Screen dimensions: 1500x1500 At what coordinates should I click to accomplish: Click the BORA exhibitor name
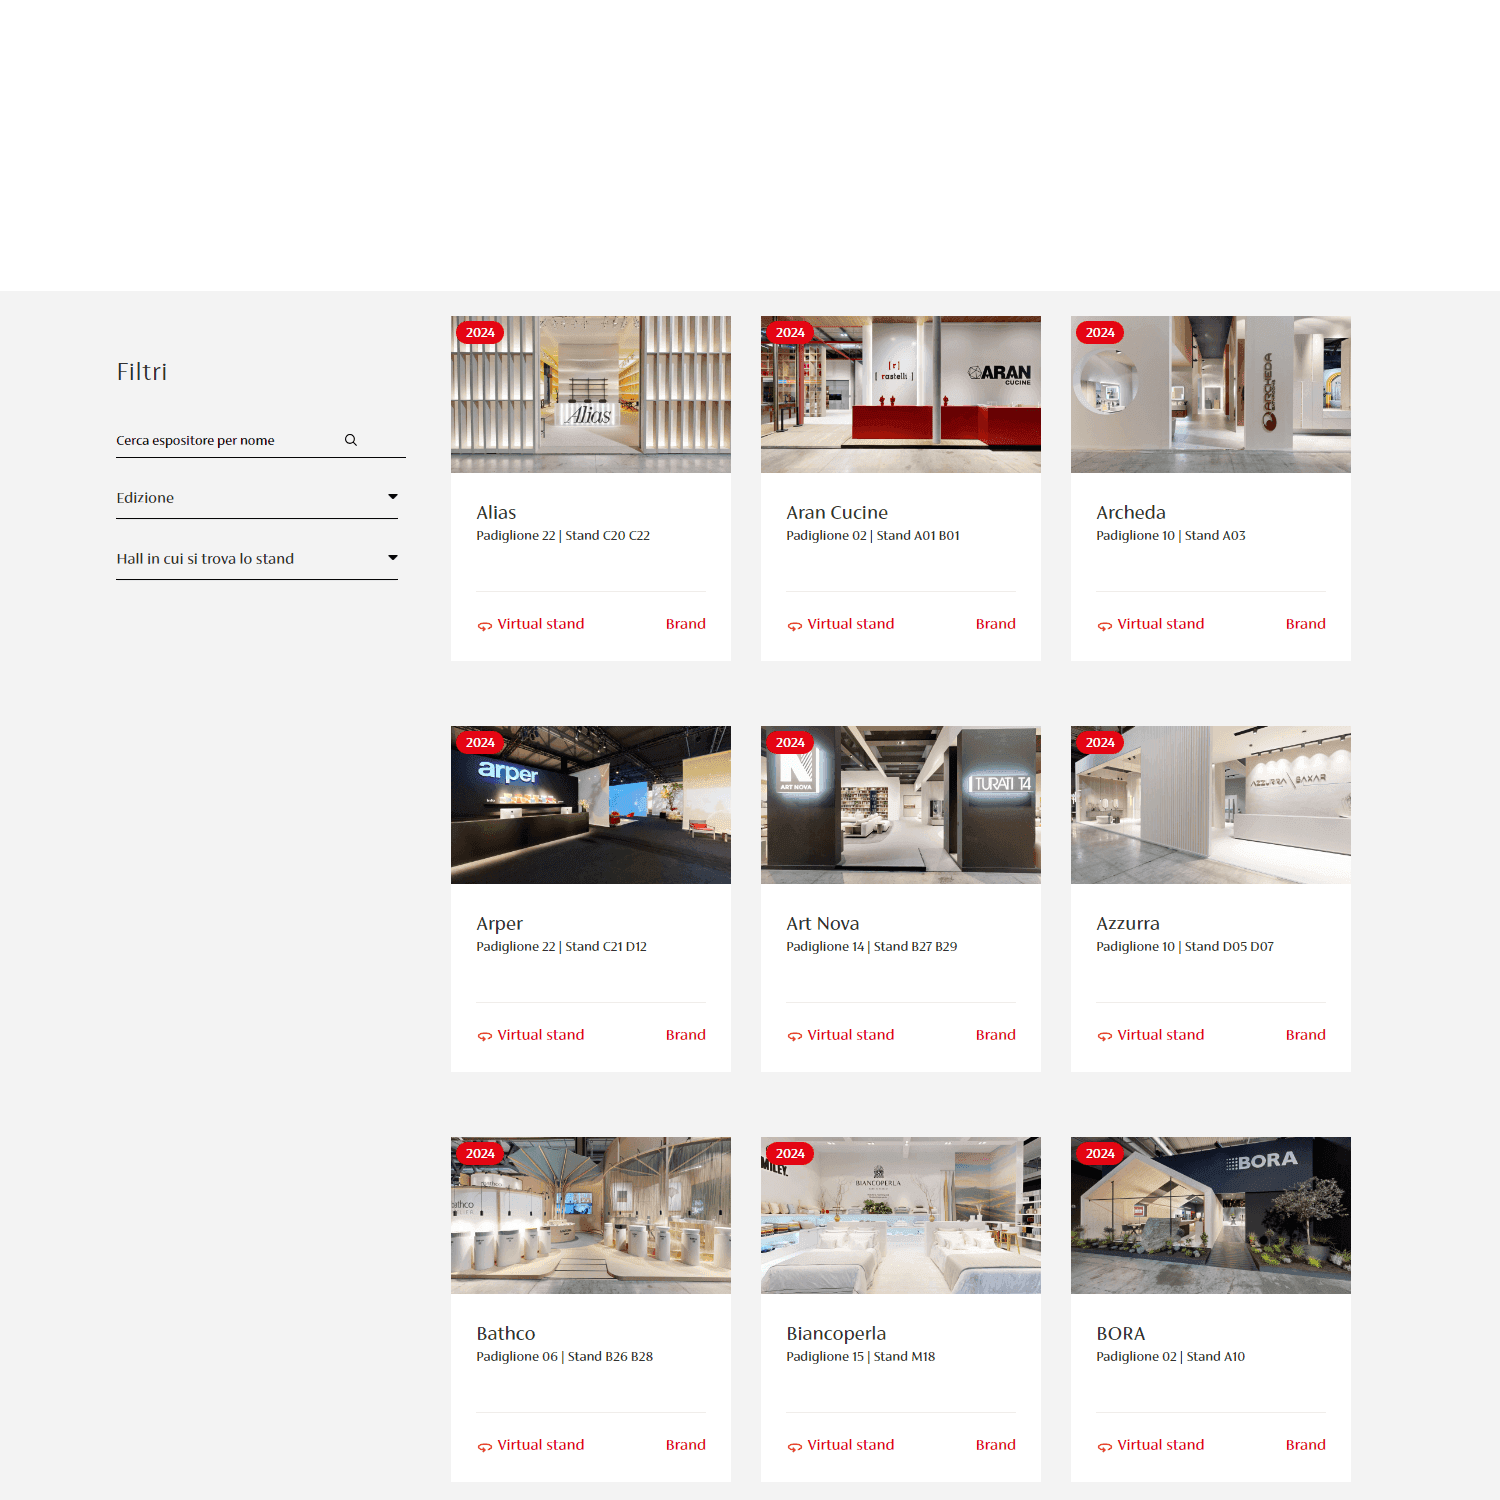pos(1121,1334)
